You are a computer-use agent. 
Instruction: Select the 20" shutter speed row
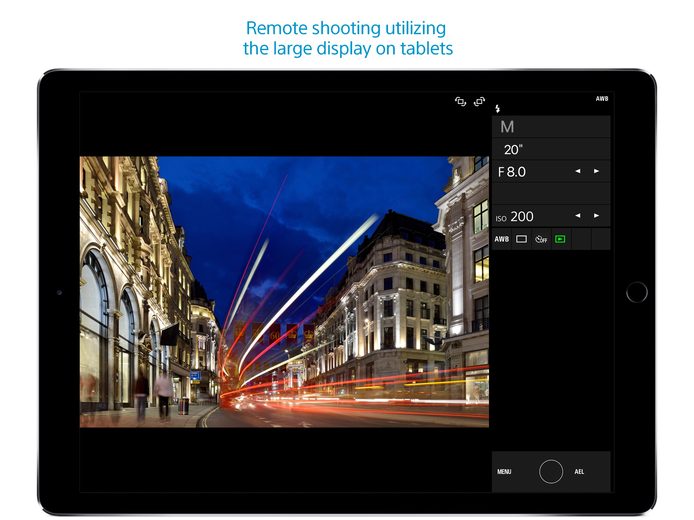click(551, 149)
